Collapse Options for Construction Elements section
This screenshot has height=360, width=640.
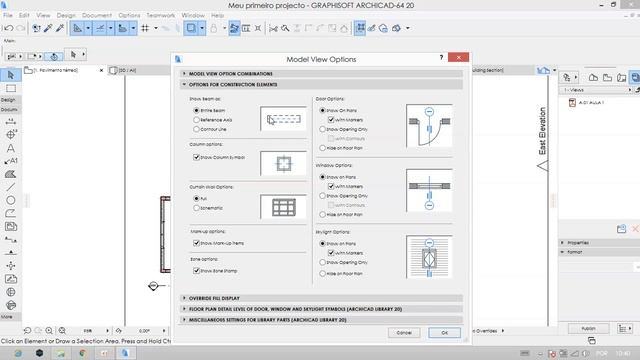[322, 84]
